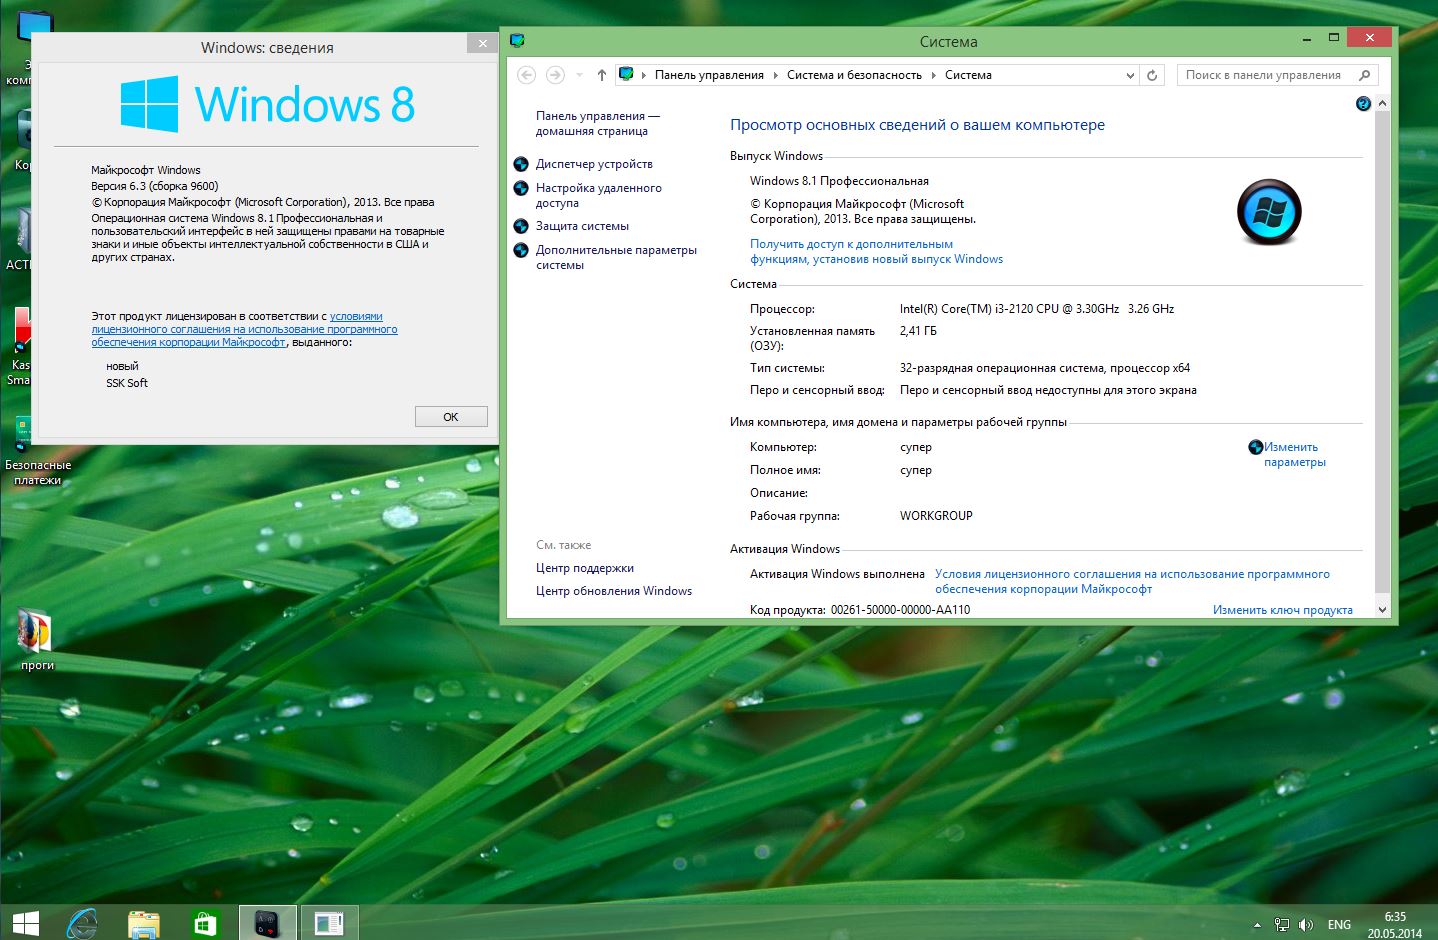
Task: Open Internet Explorer from the taskbar
Action: coord(82,922)
